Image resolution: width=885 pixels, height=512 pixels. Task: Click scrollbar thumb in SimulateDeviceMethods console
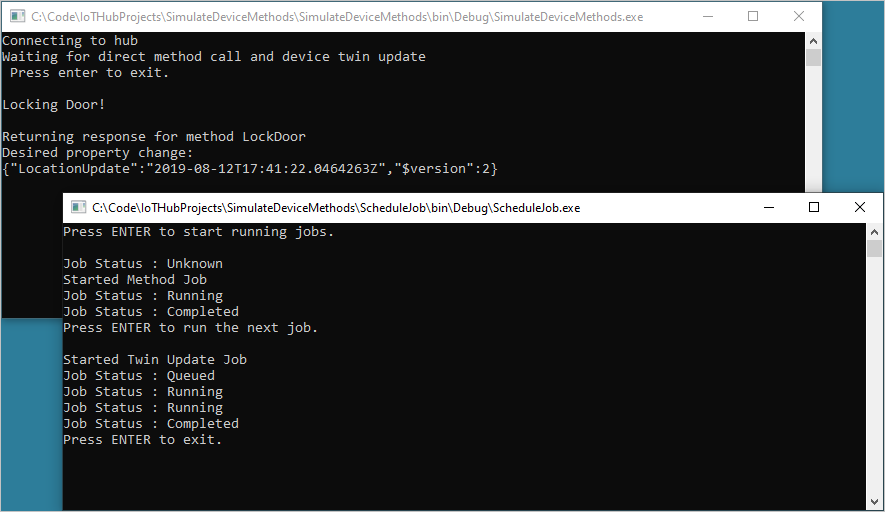(x=813, y=58)
